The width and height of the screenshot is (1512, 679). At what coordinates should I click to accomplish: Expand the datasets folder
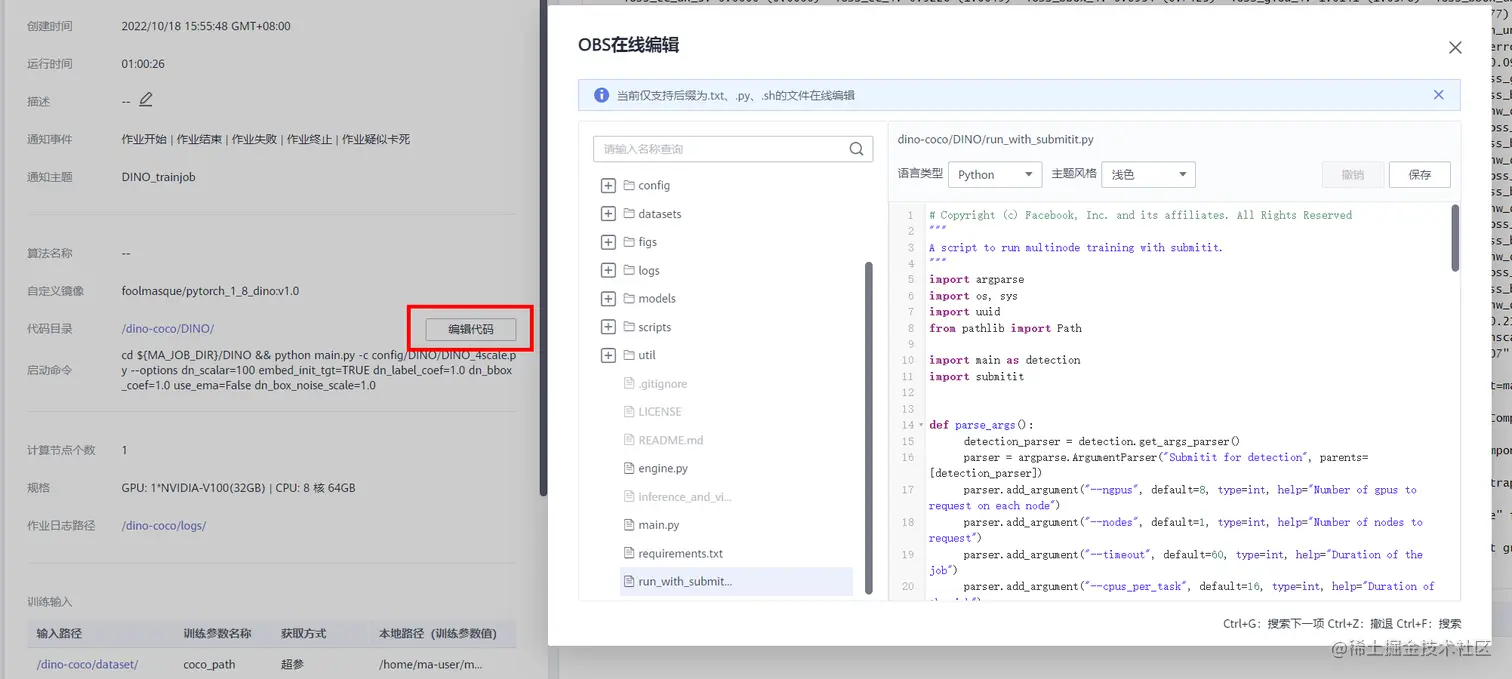coord(608,214)
